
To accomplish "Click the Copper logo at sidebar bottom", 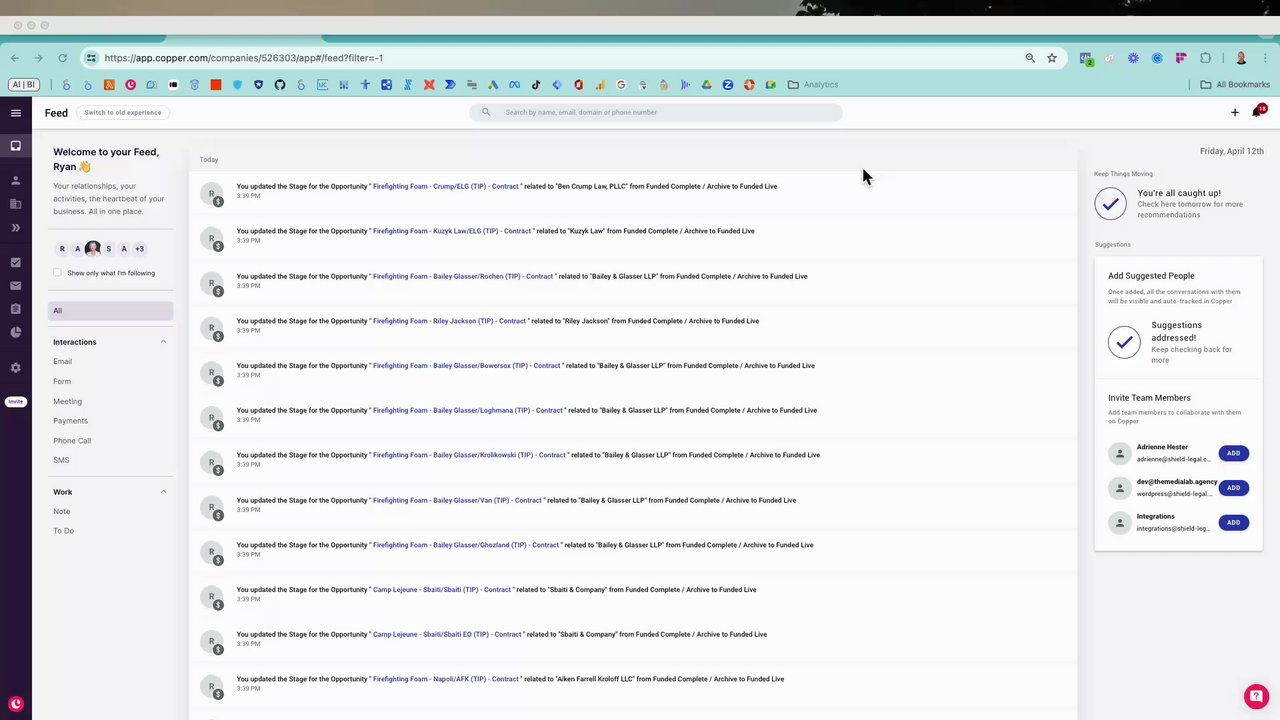I will coord(15,704).
